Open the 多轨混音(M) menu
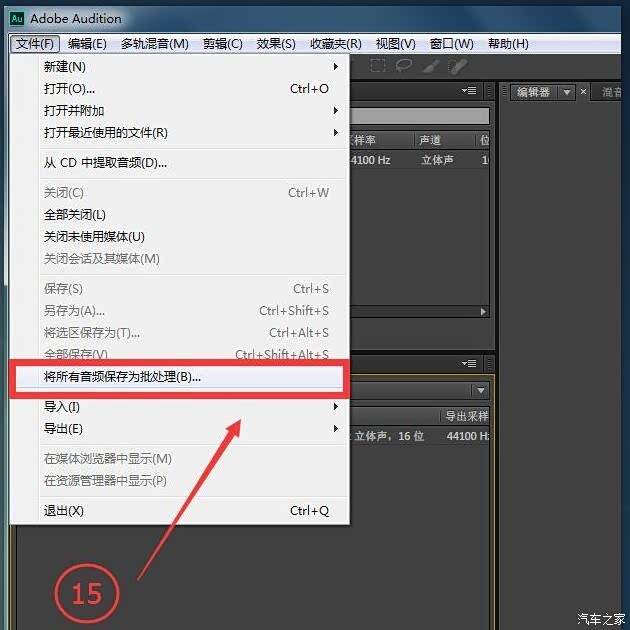The width and height of the screenshot is (630, 630). (155, 43)
